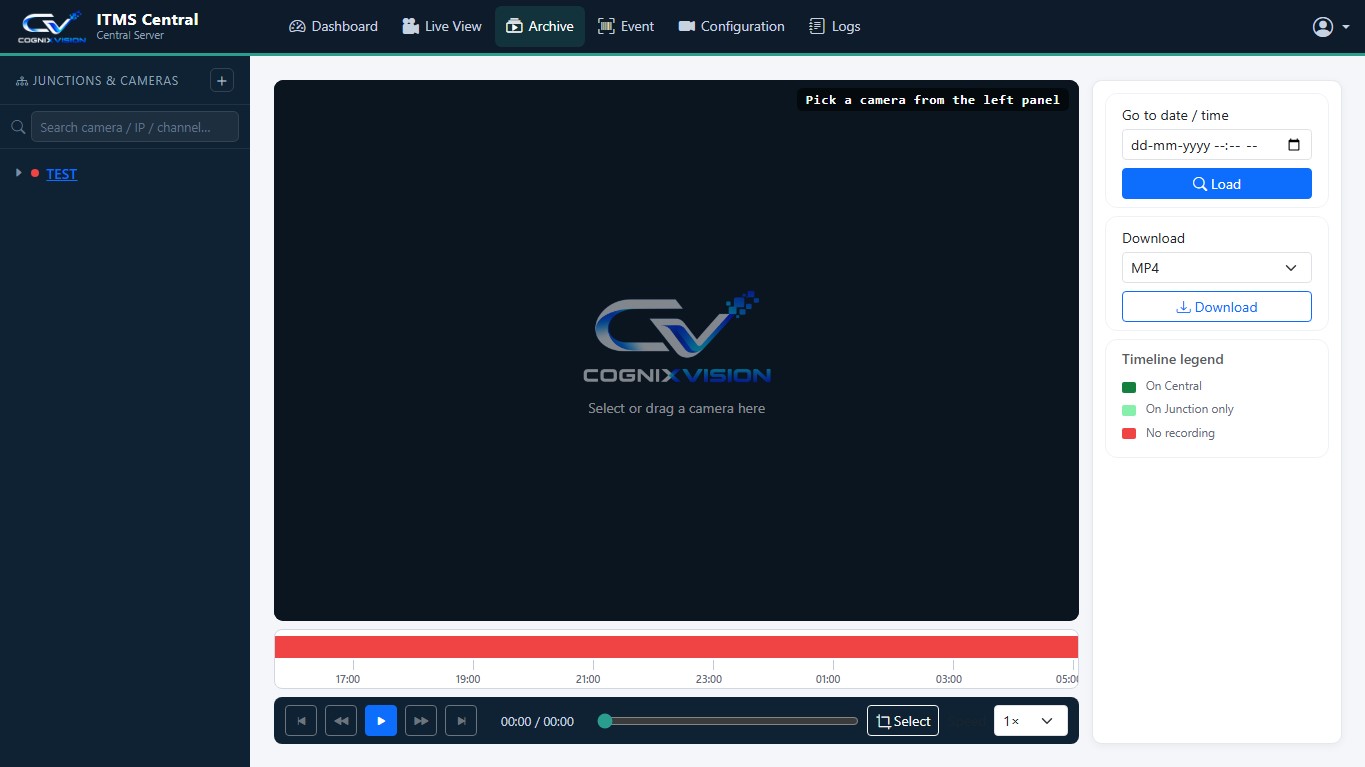1365x767 pixels.
Task: Click the date/time input field
Action: [x=1217, y=145]
